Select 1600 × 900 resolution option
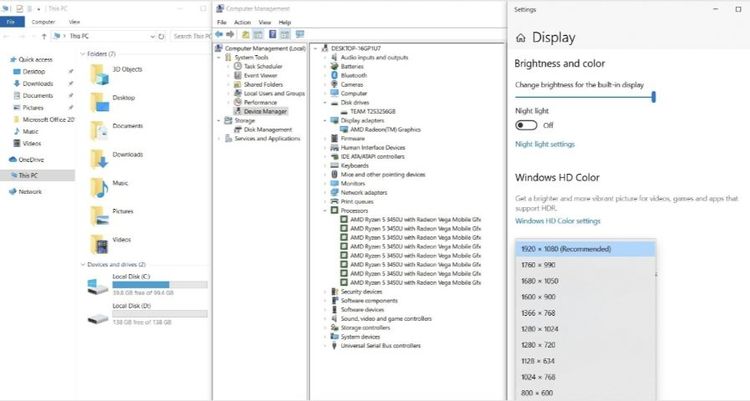The width and height of the screenshot is (750, 401). point(585,297)
